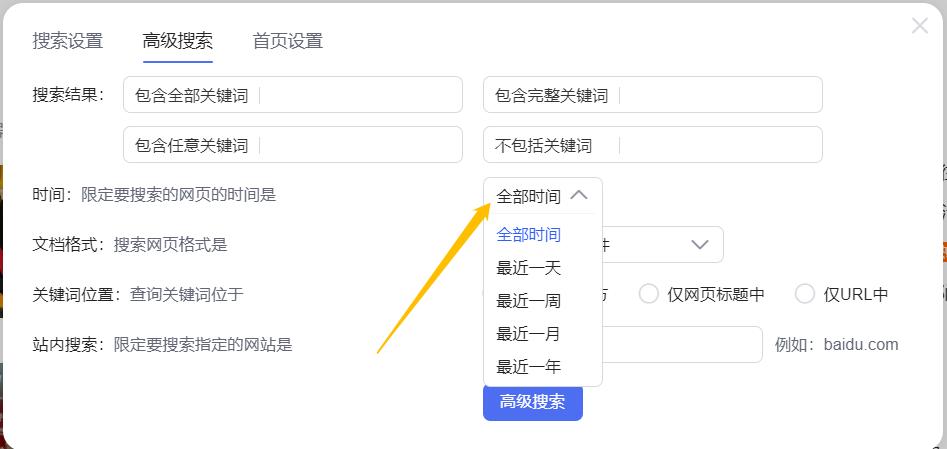This screenshot has width=947, height=449.
Task: Collapse time dropdown using the up chevron
Action: coord(578,196)
